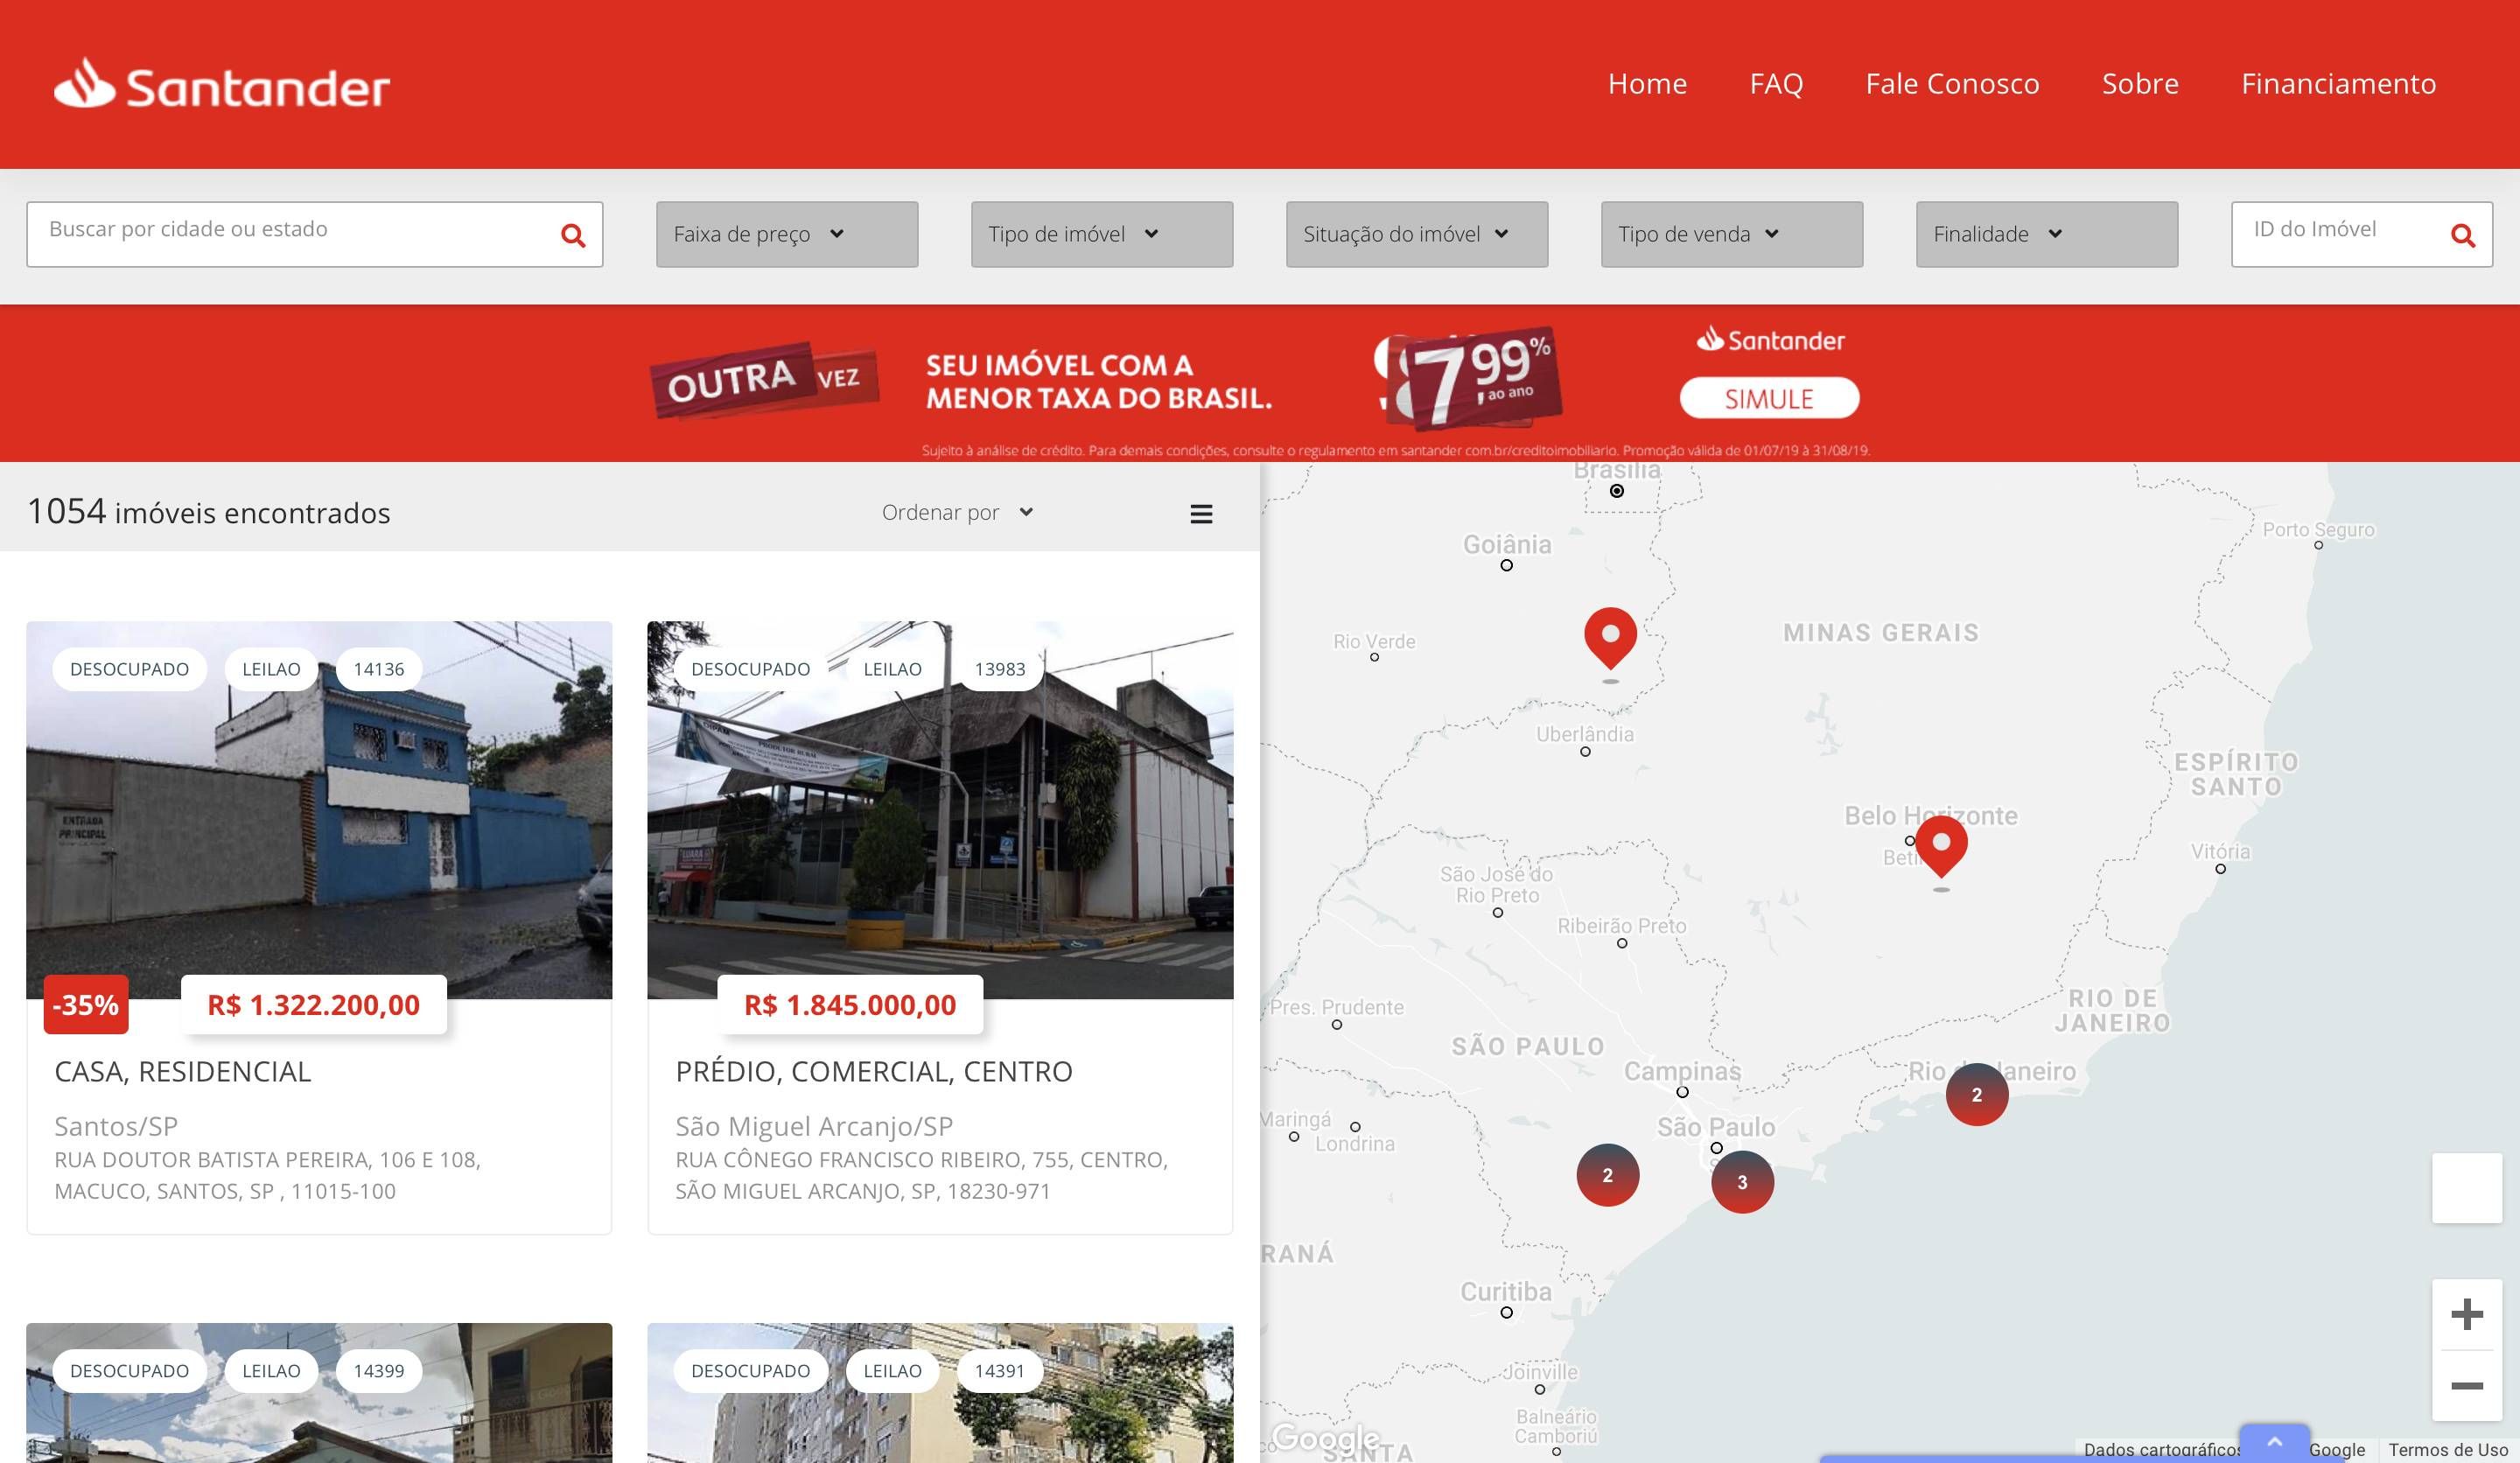Click the Santander logo in the banner
Viewport: 2520px width, 1463px height.
tap(1770, 340)
